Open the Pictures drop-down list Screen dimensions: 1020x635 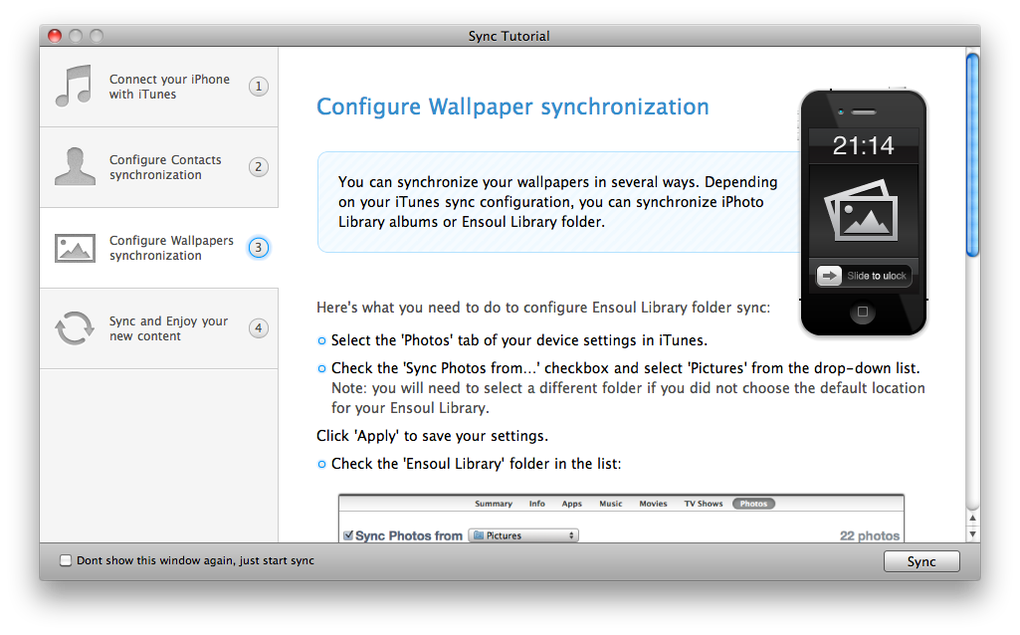pos(524,535)
